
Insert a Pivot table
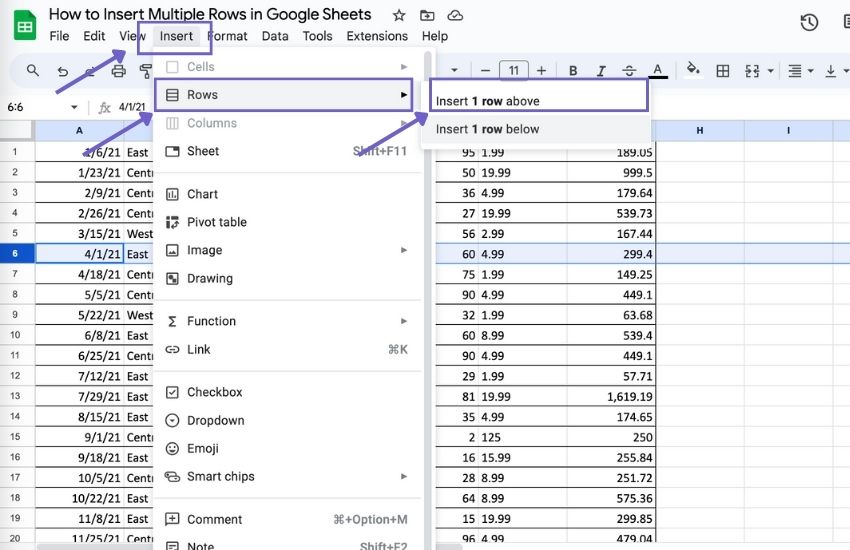[287, 222]
